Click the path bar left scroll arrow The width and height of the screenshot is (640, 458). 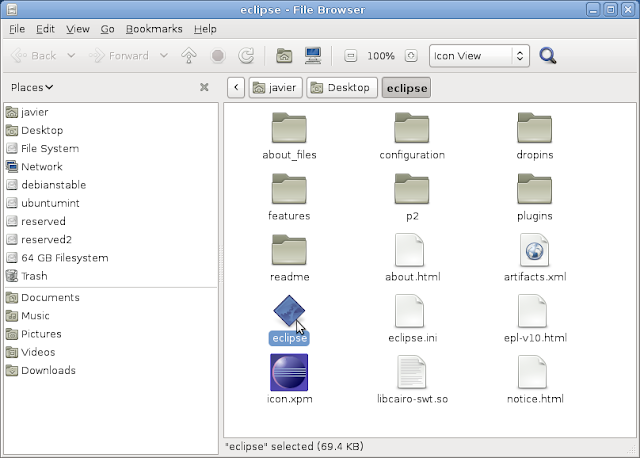click(x=236, y=87)
